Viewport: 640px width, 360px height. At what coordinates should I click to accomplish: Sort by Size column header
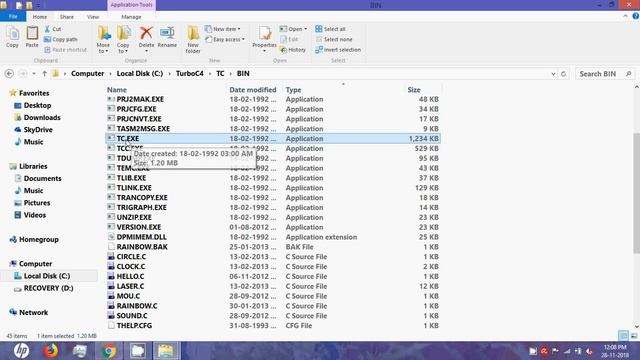(x=413, y=90)
